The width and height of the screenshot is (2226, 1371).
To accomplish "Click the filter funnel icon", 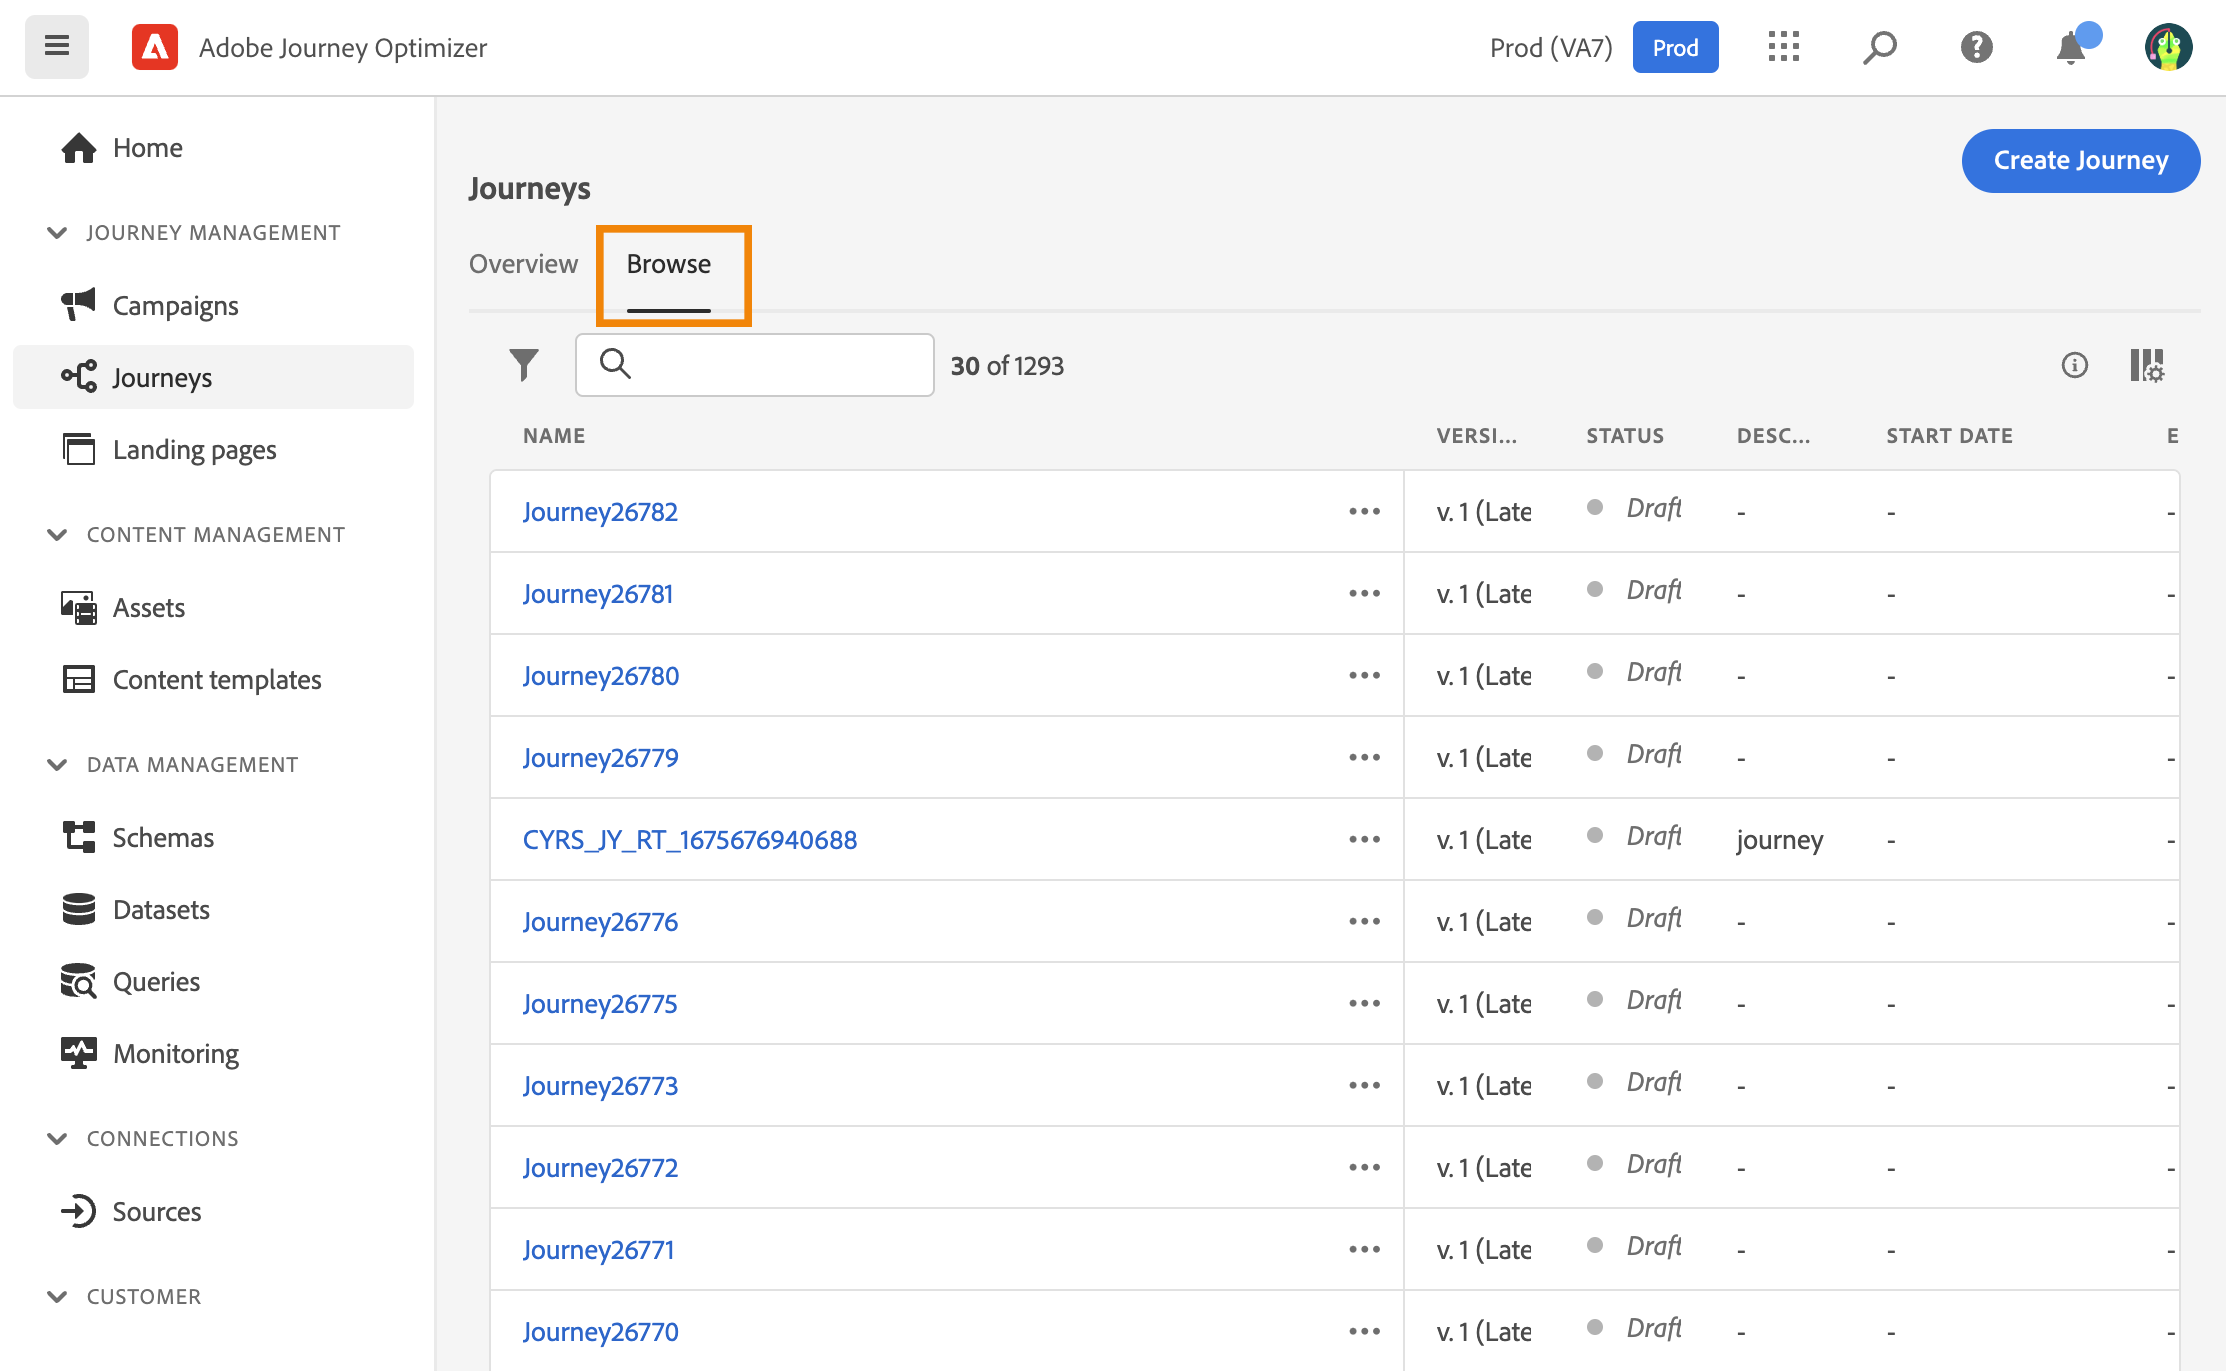I will [523, 365].
